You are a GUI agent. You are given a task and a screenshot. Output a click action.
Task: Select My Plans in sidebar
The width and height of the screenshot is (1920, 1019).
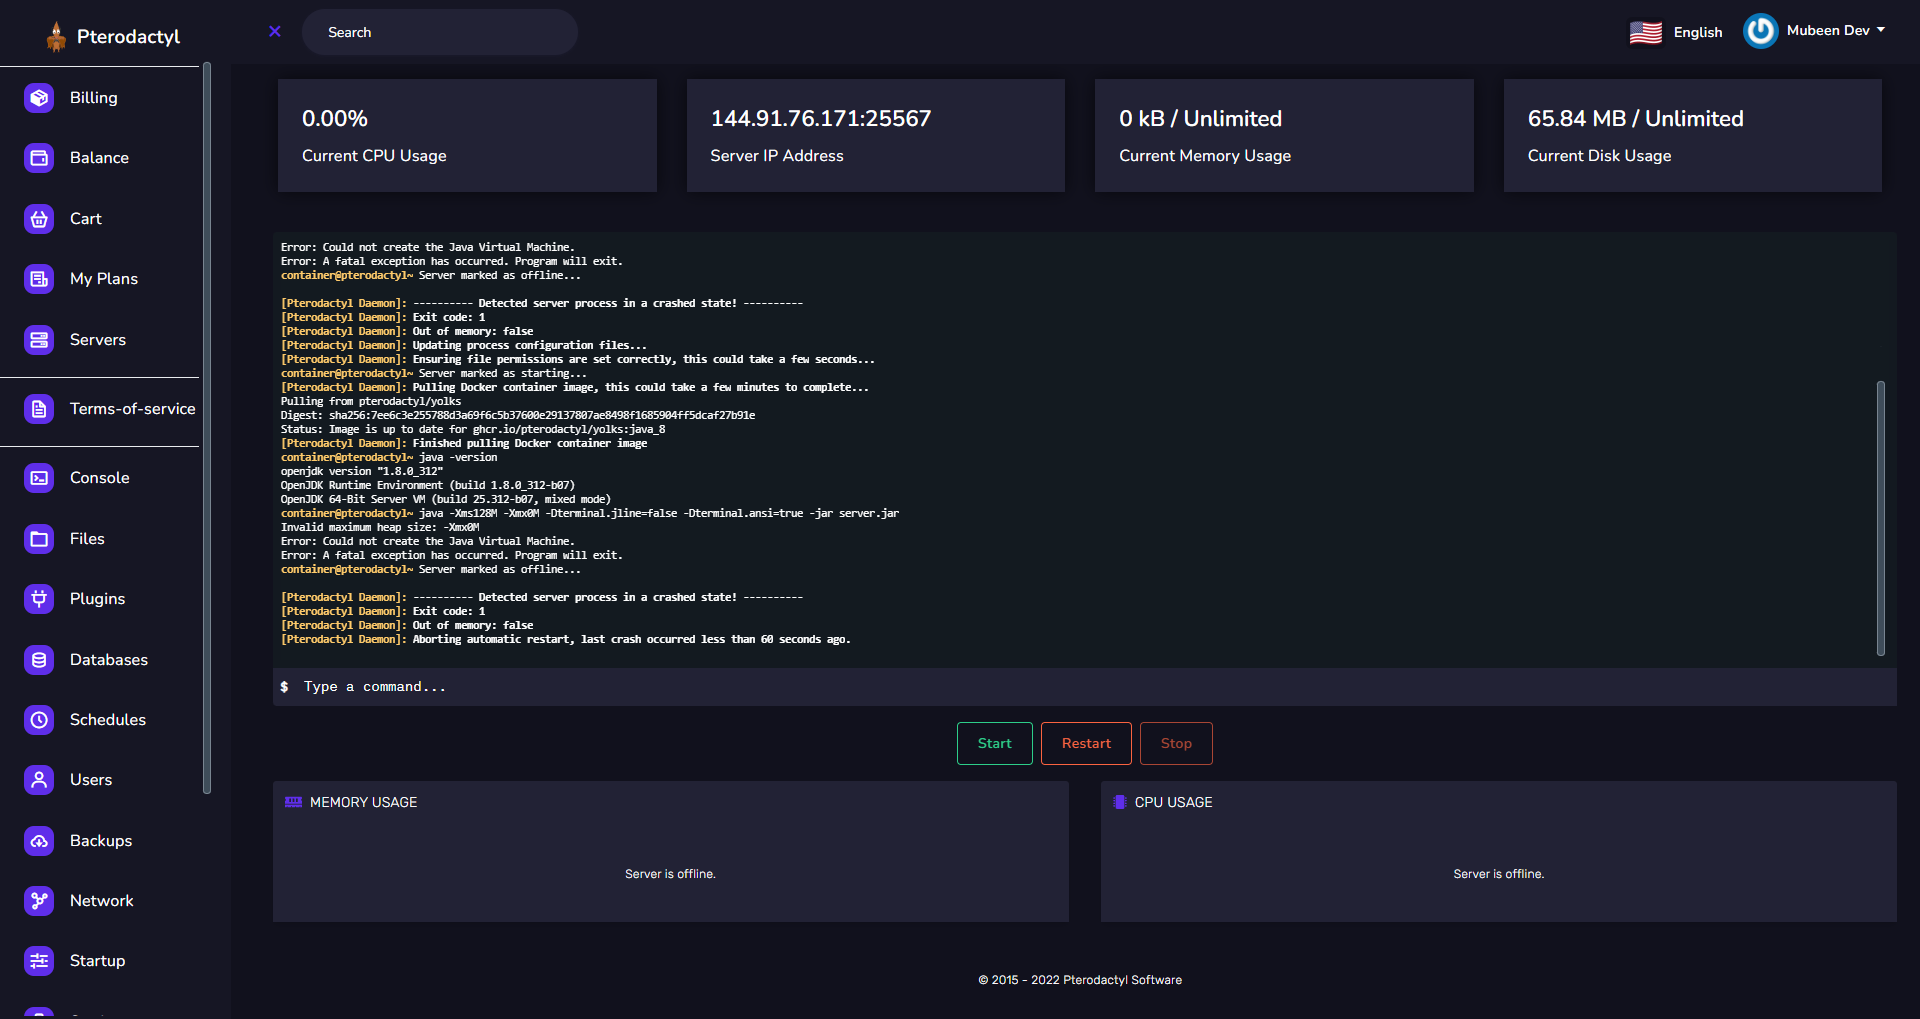[104, 279]
